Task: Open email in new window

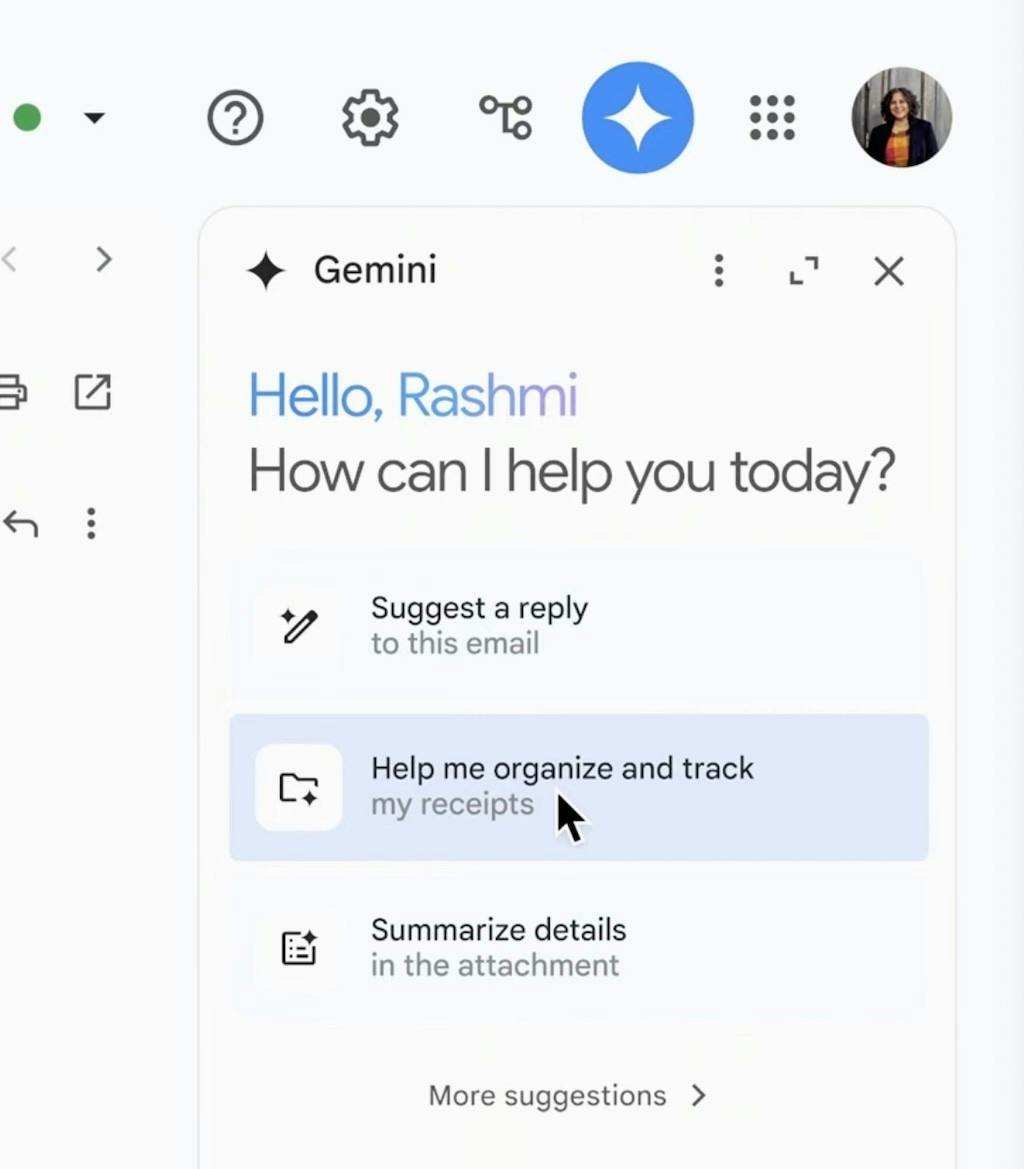Action: pos(92,392)
